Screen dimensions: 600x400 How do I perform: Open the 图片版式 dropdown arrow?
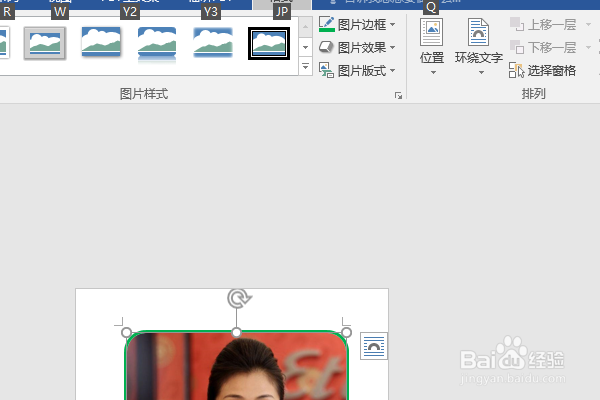[x=393, y=71]
